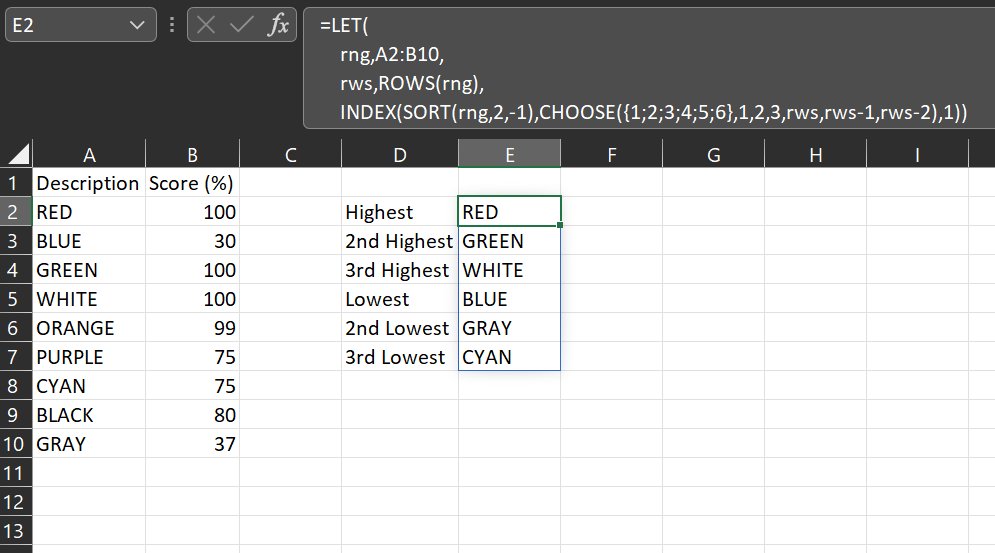
Task: Confirm formula with the checkmark icon
Action: [241, 25]
